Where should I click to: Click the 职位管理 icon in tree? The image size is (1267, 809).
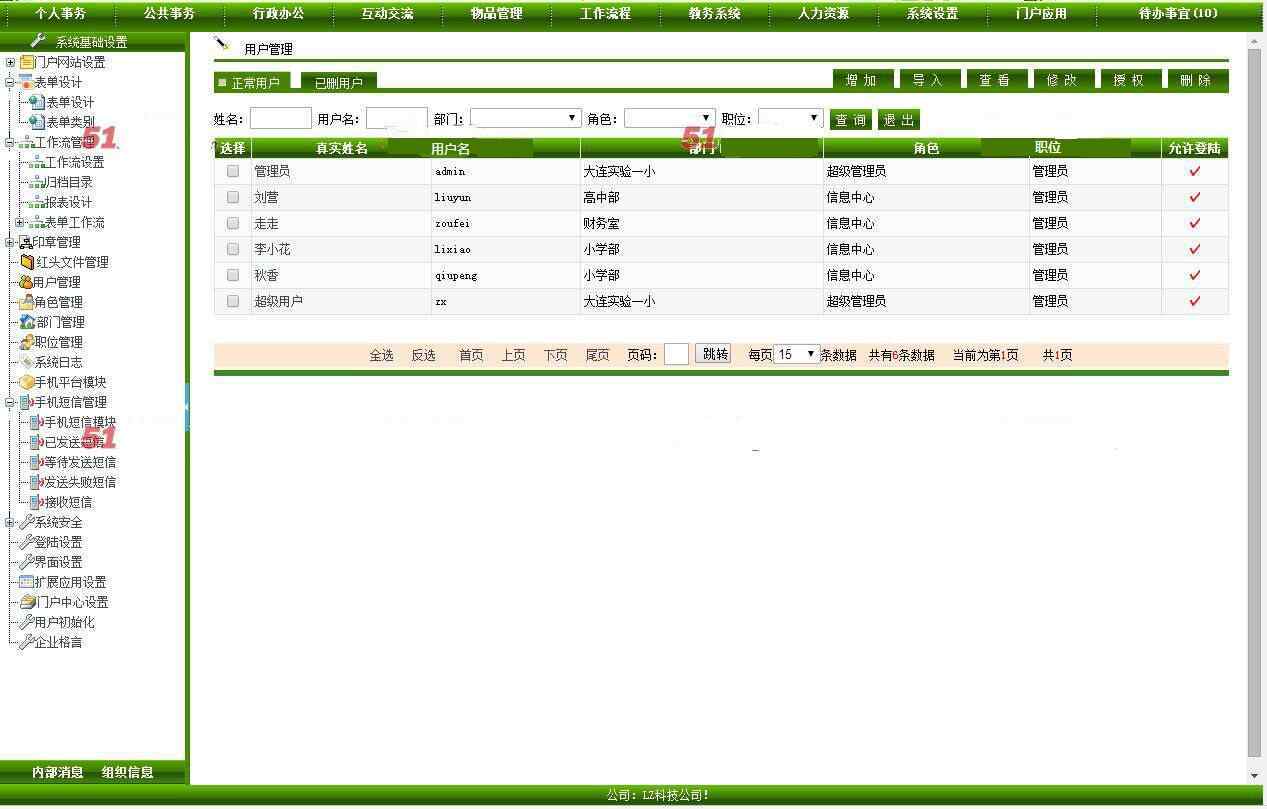[x=27, y=342]
